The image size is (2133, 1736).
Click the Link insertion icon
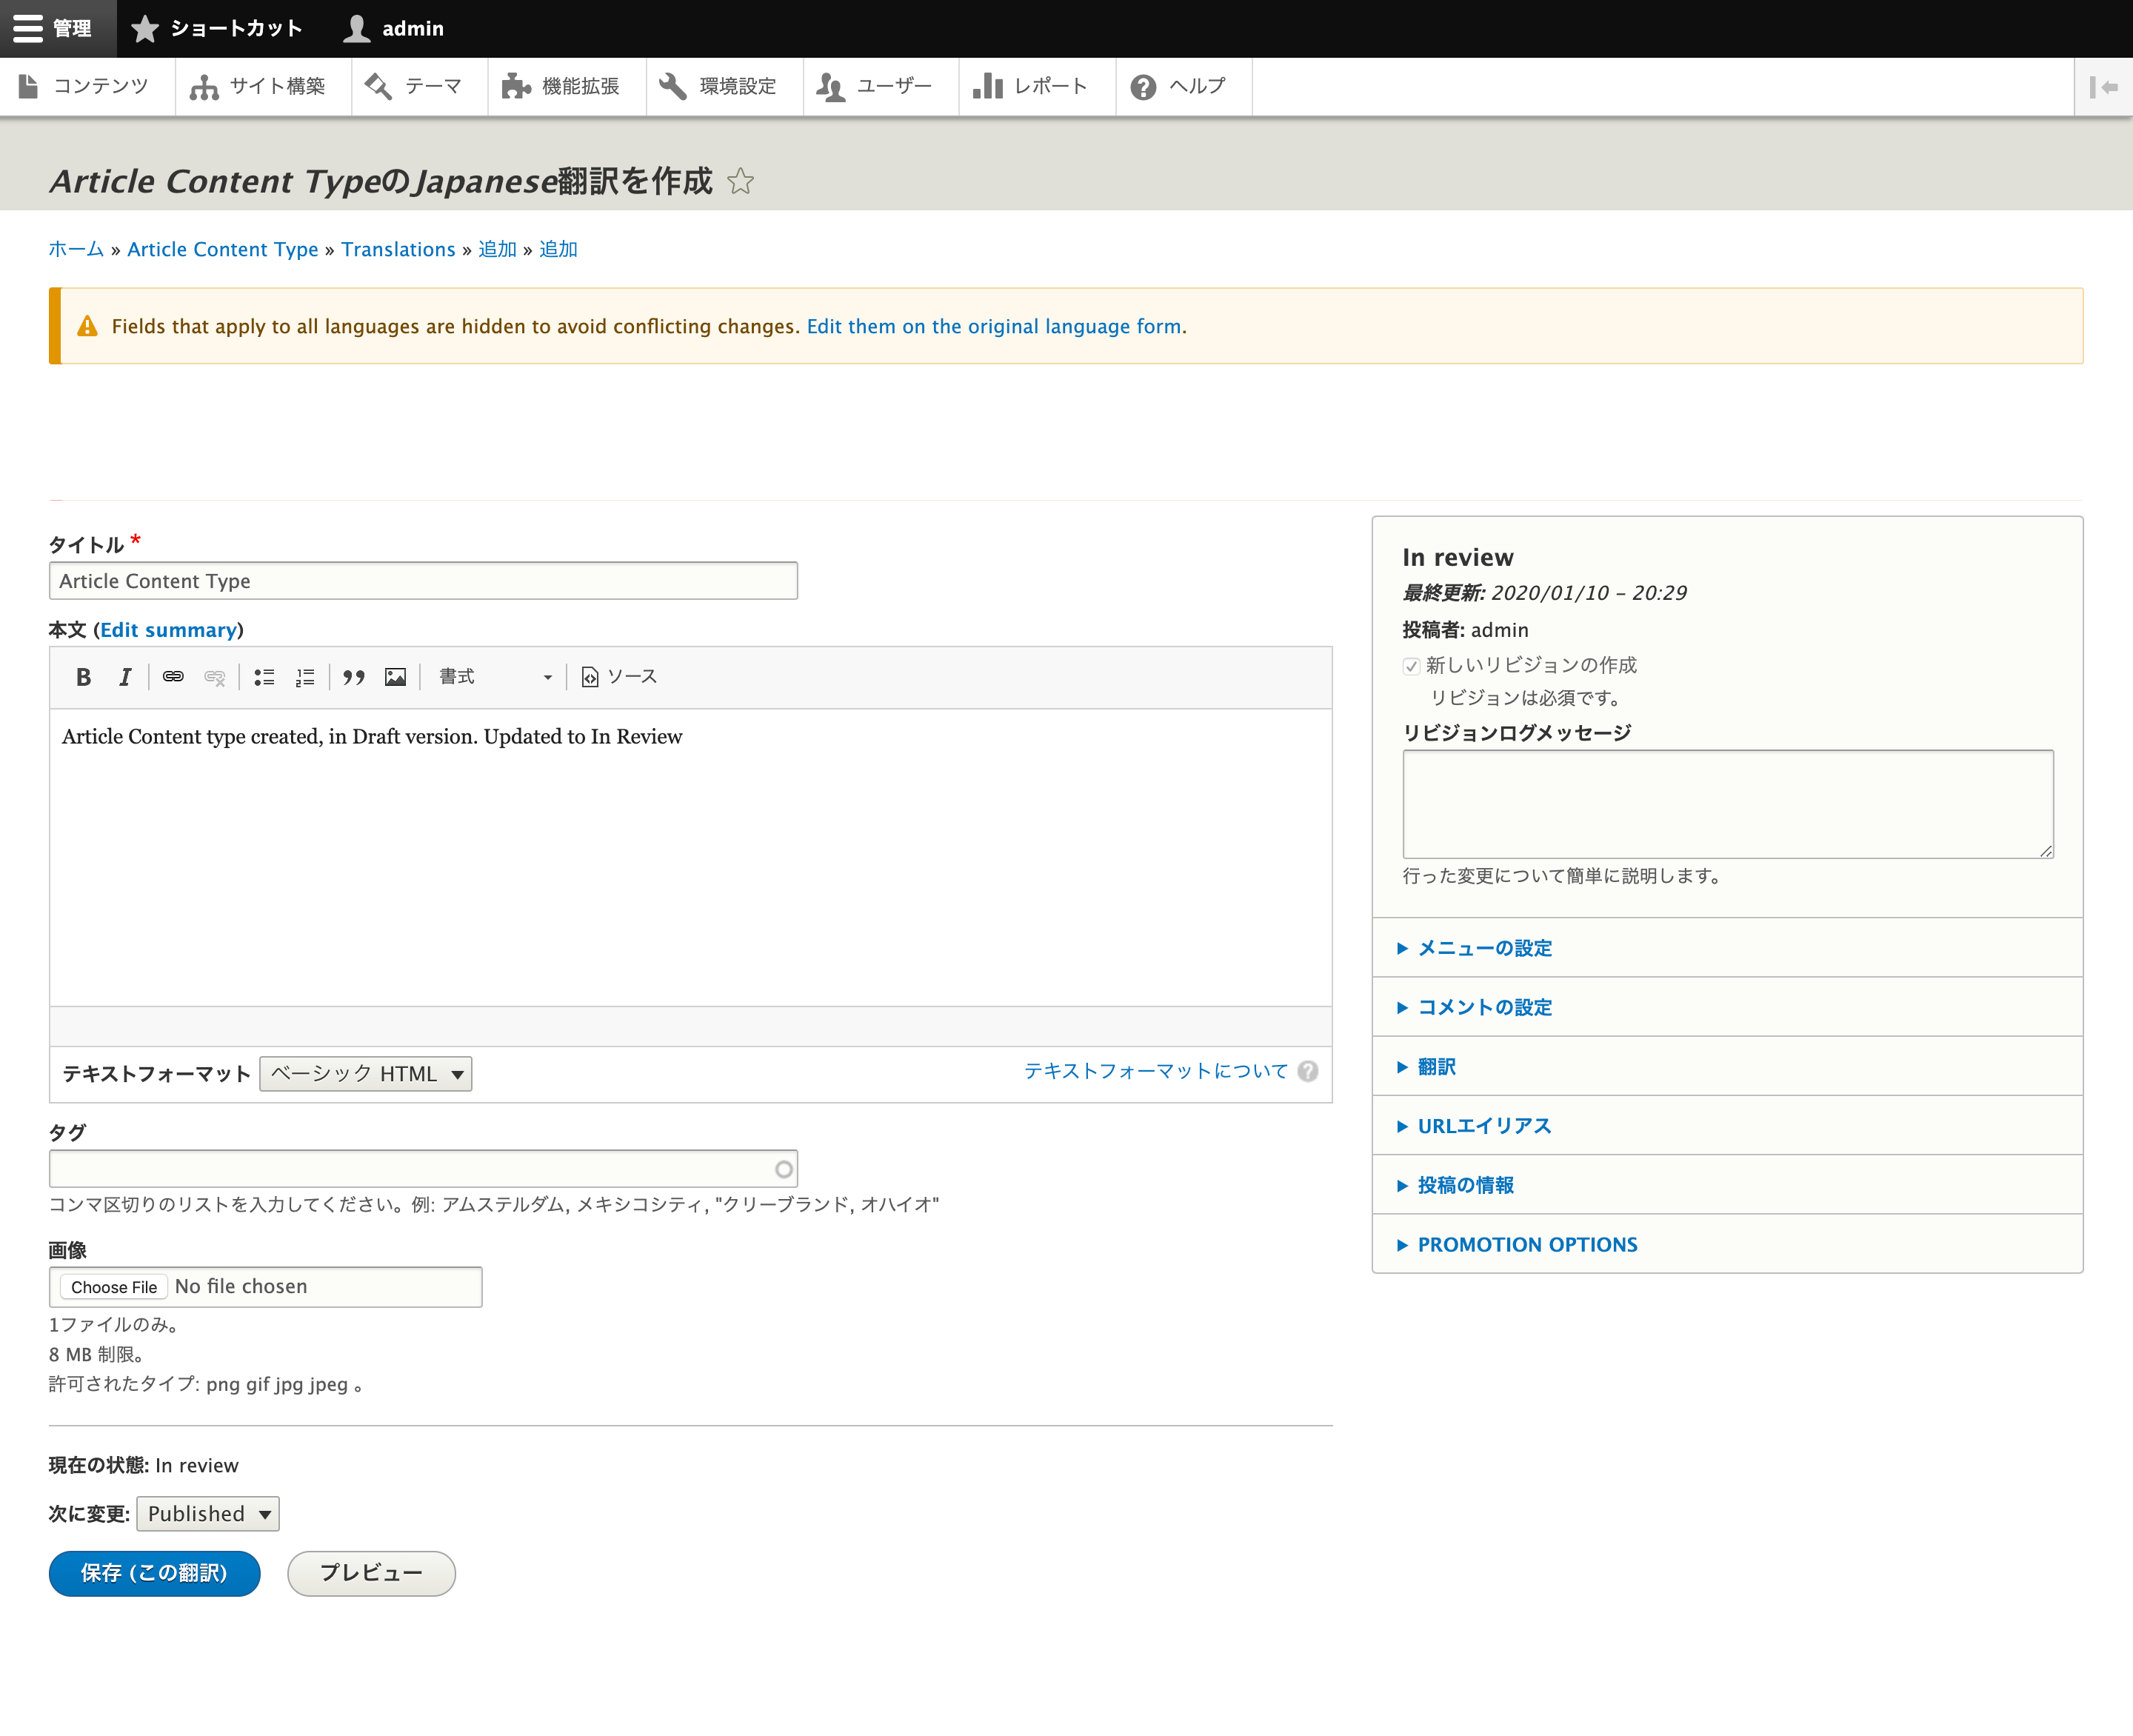[173, 677]
